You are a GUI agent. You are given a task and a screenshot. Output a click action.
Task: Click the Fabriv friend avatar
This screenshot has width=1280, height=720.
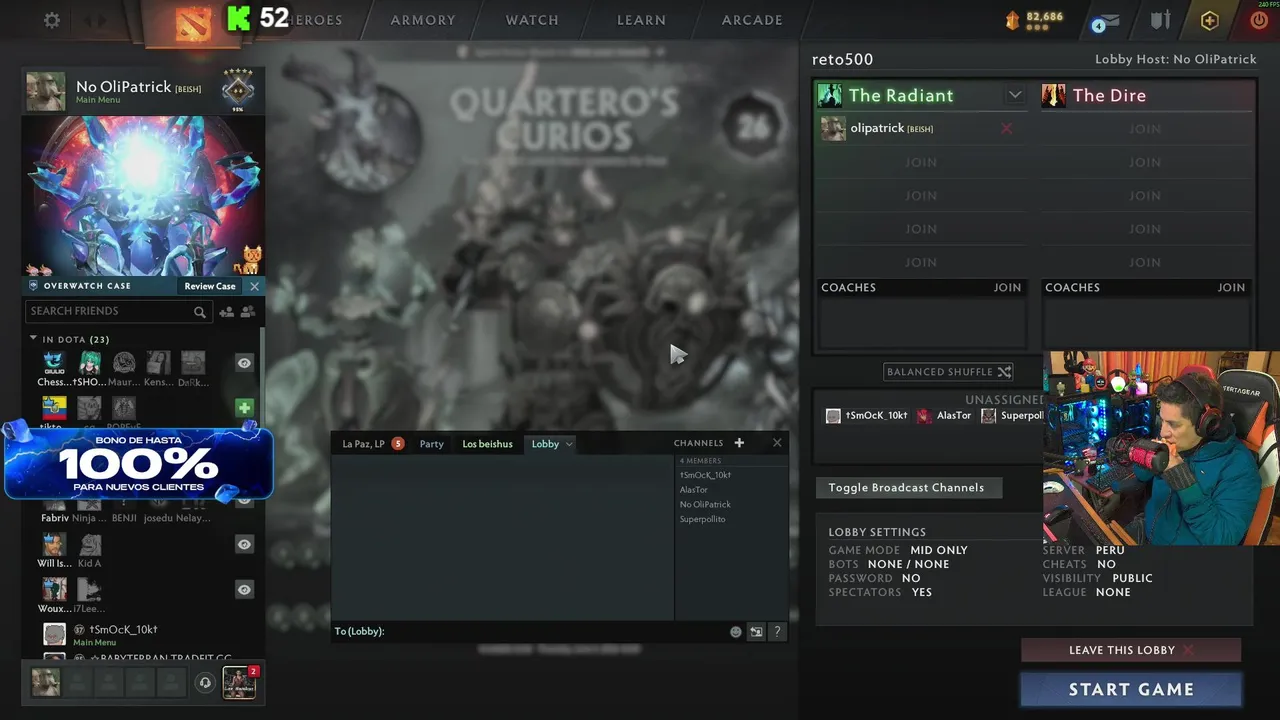coord(54,505)
